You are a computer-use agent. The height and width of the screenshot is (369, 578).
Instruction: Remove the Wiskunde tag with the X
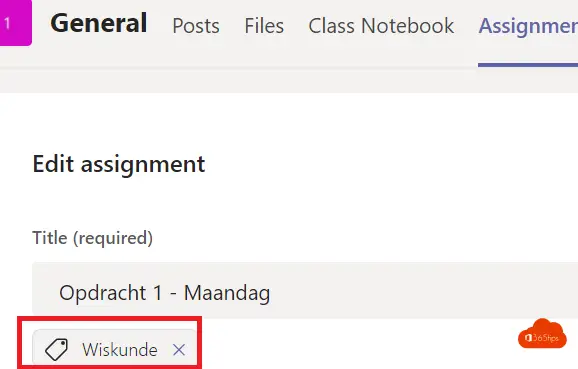click(179, 349)
